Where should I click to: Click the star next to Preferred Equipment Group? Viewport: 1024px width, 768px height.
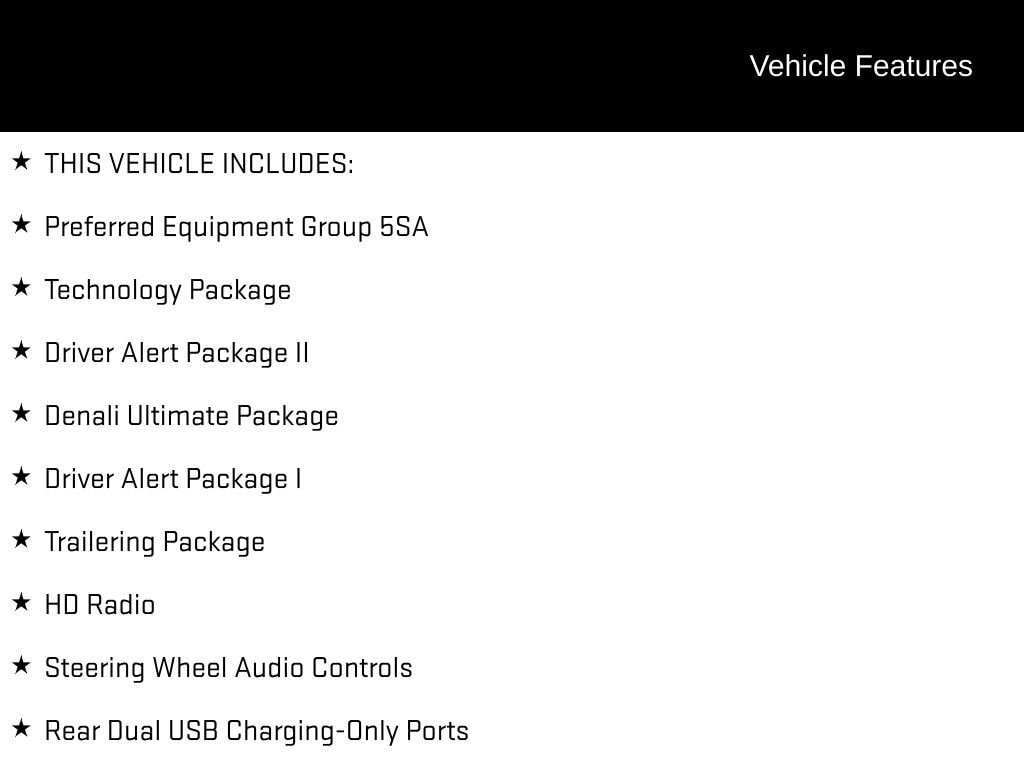tap(21, 224)
